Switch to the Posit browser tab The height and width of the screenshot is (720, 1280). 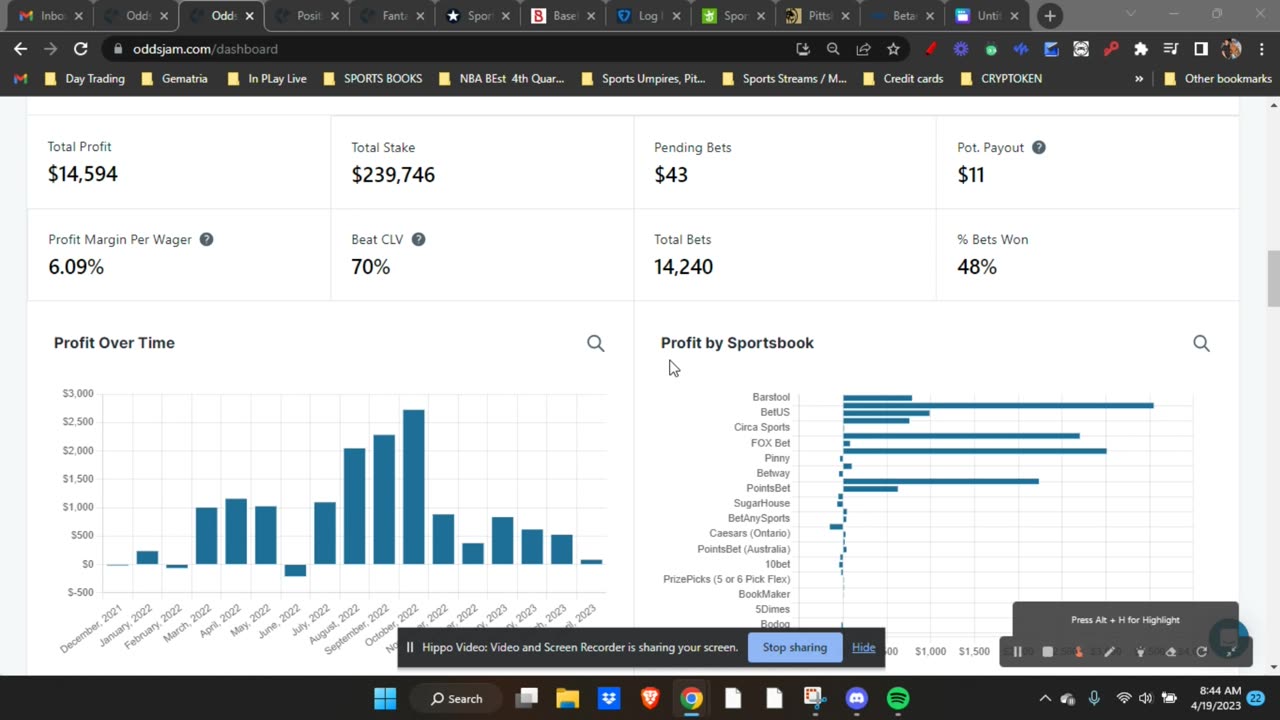309,16
